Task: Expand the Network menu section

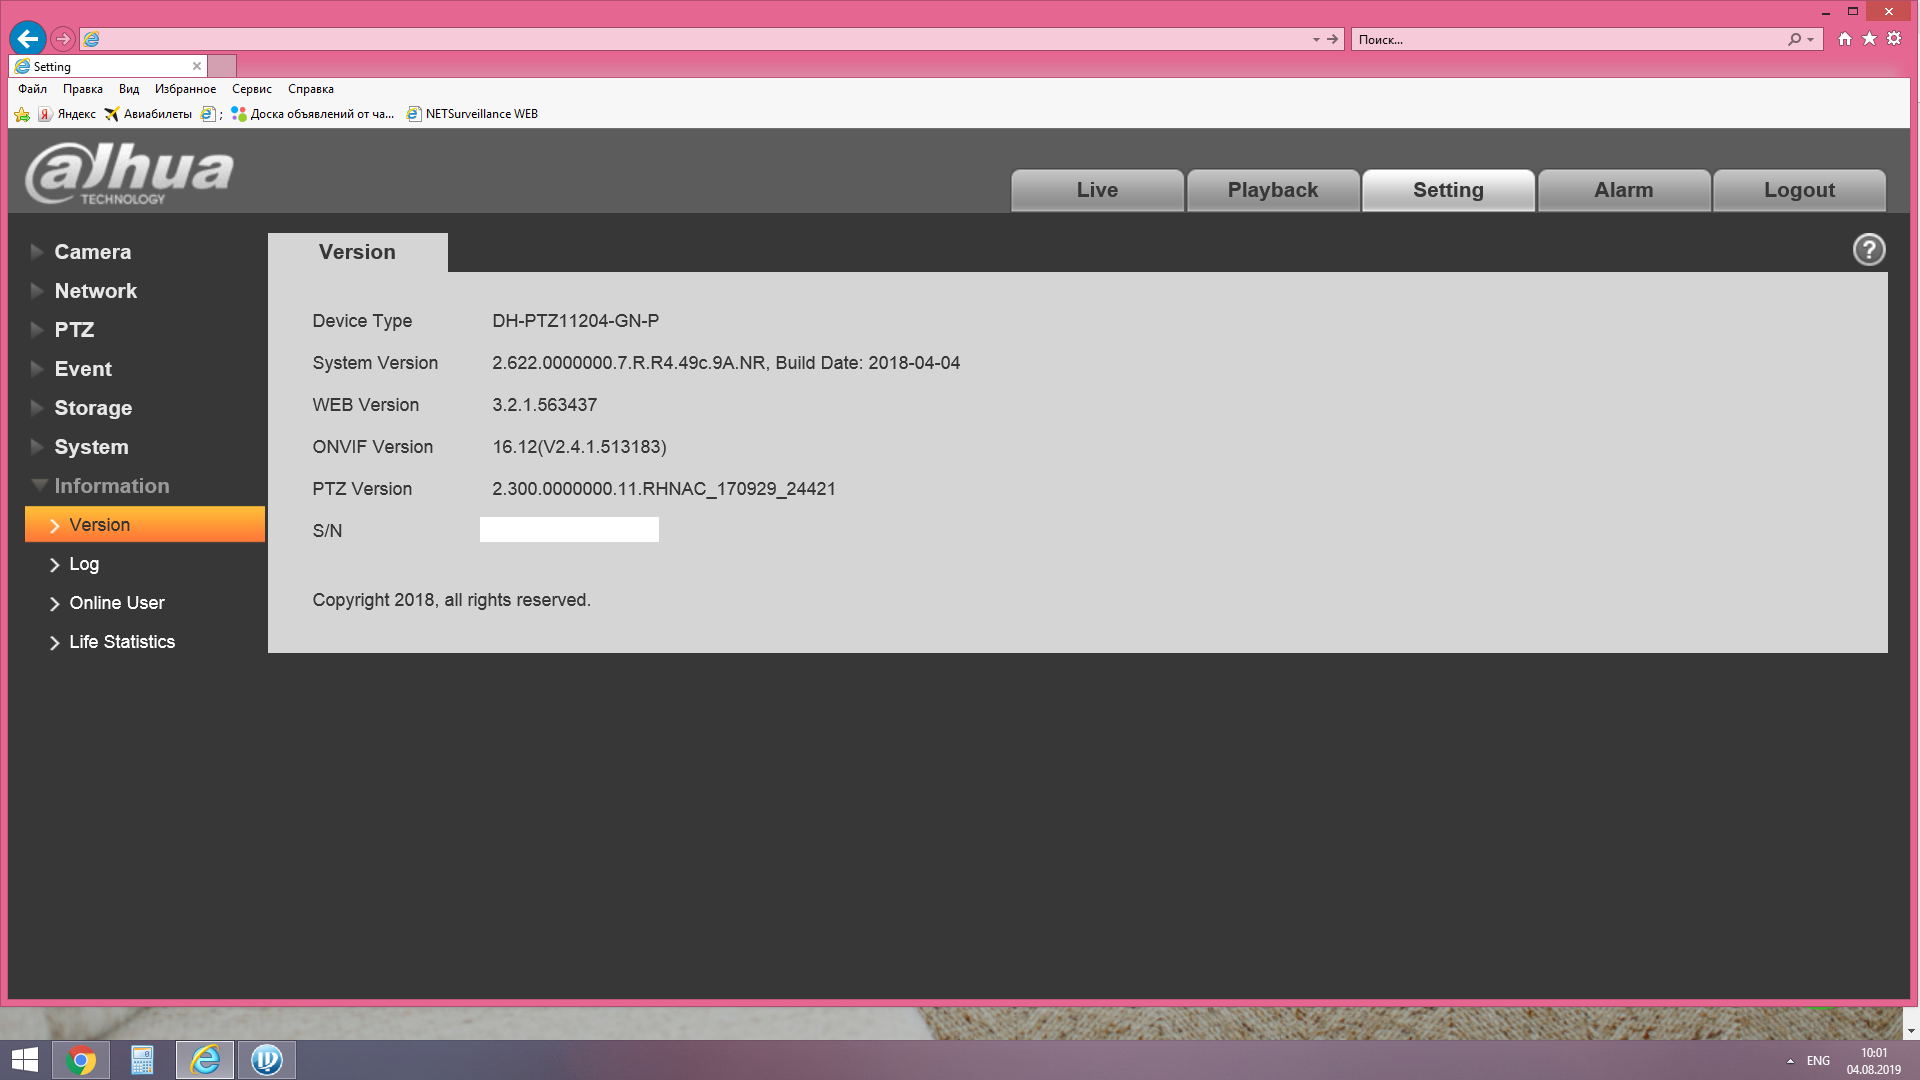Action: tap(95, 291)
